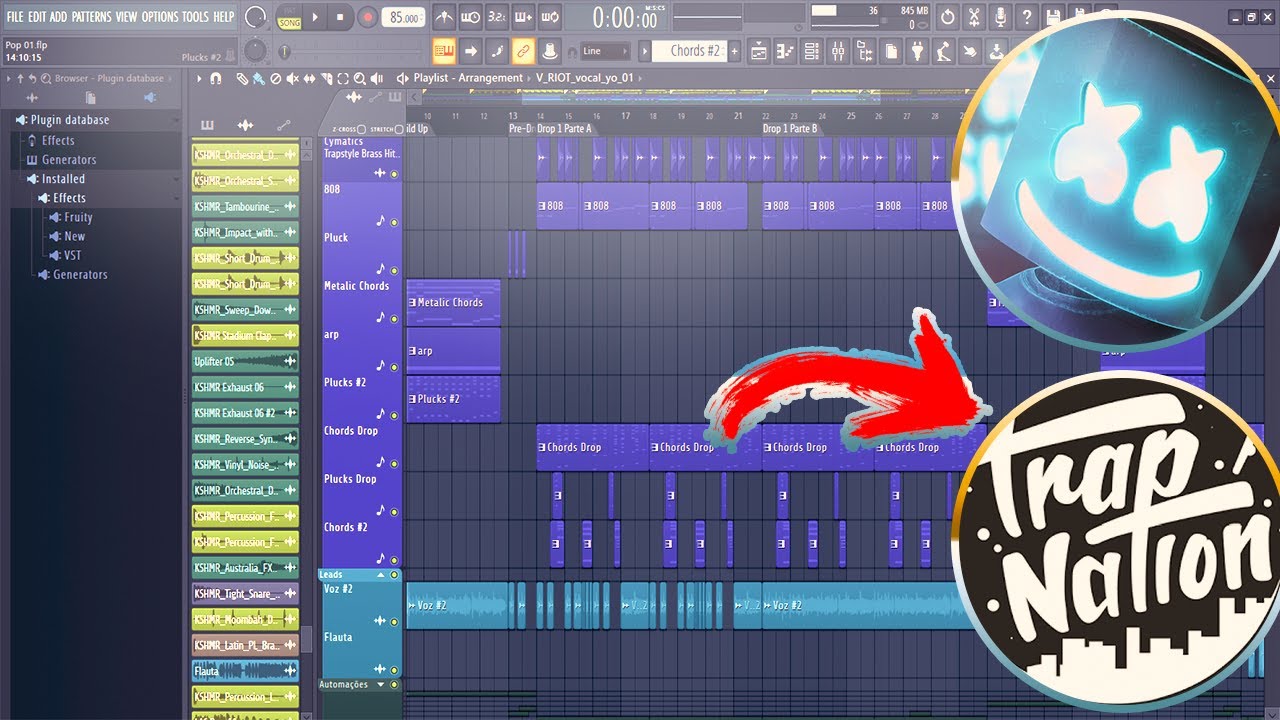Open the Piano roll view icon
The image size is (1280, 720).
(x=785, y=51)
